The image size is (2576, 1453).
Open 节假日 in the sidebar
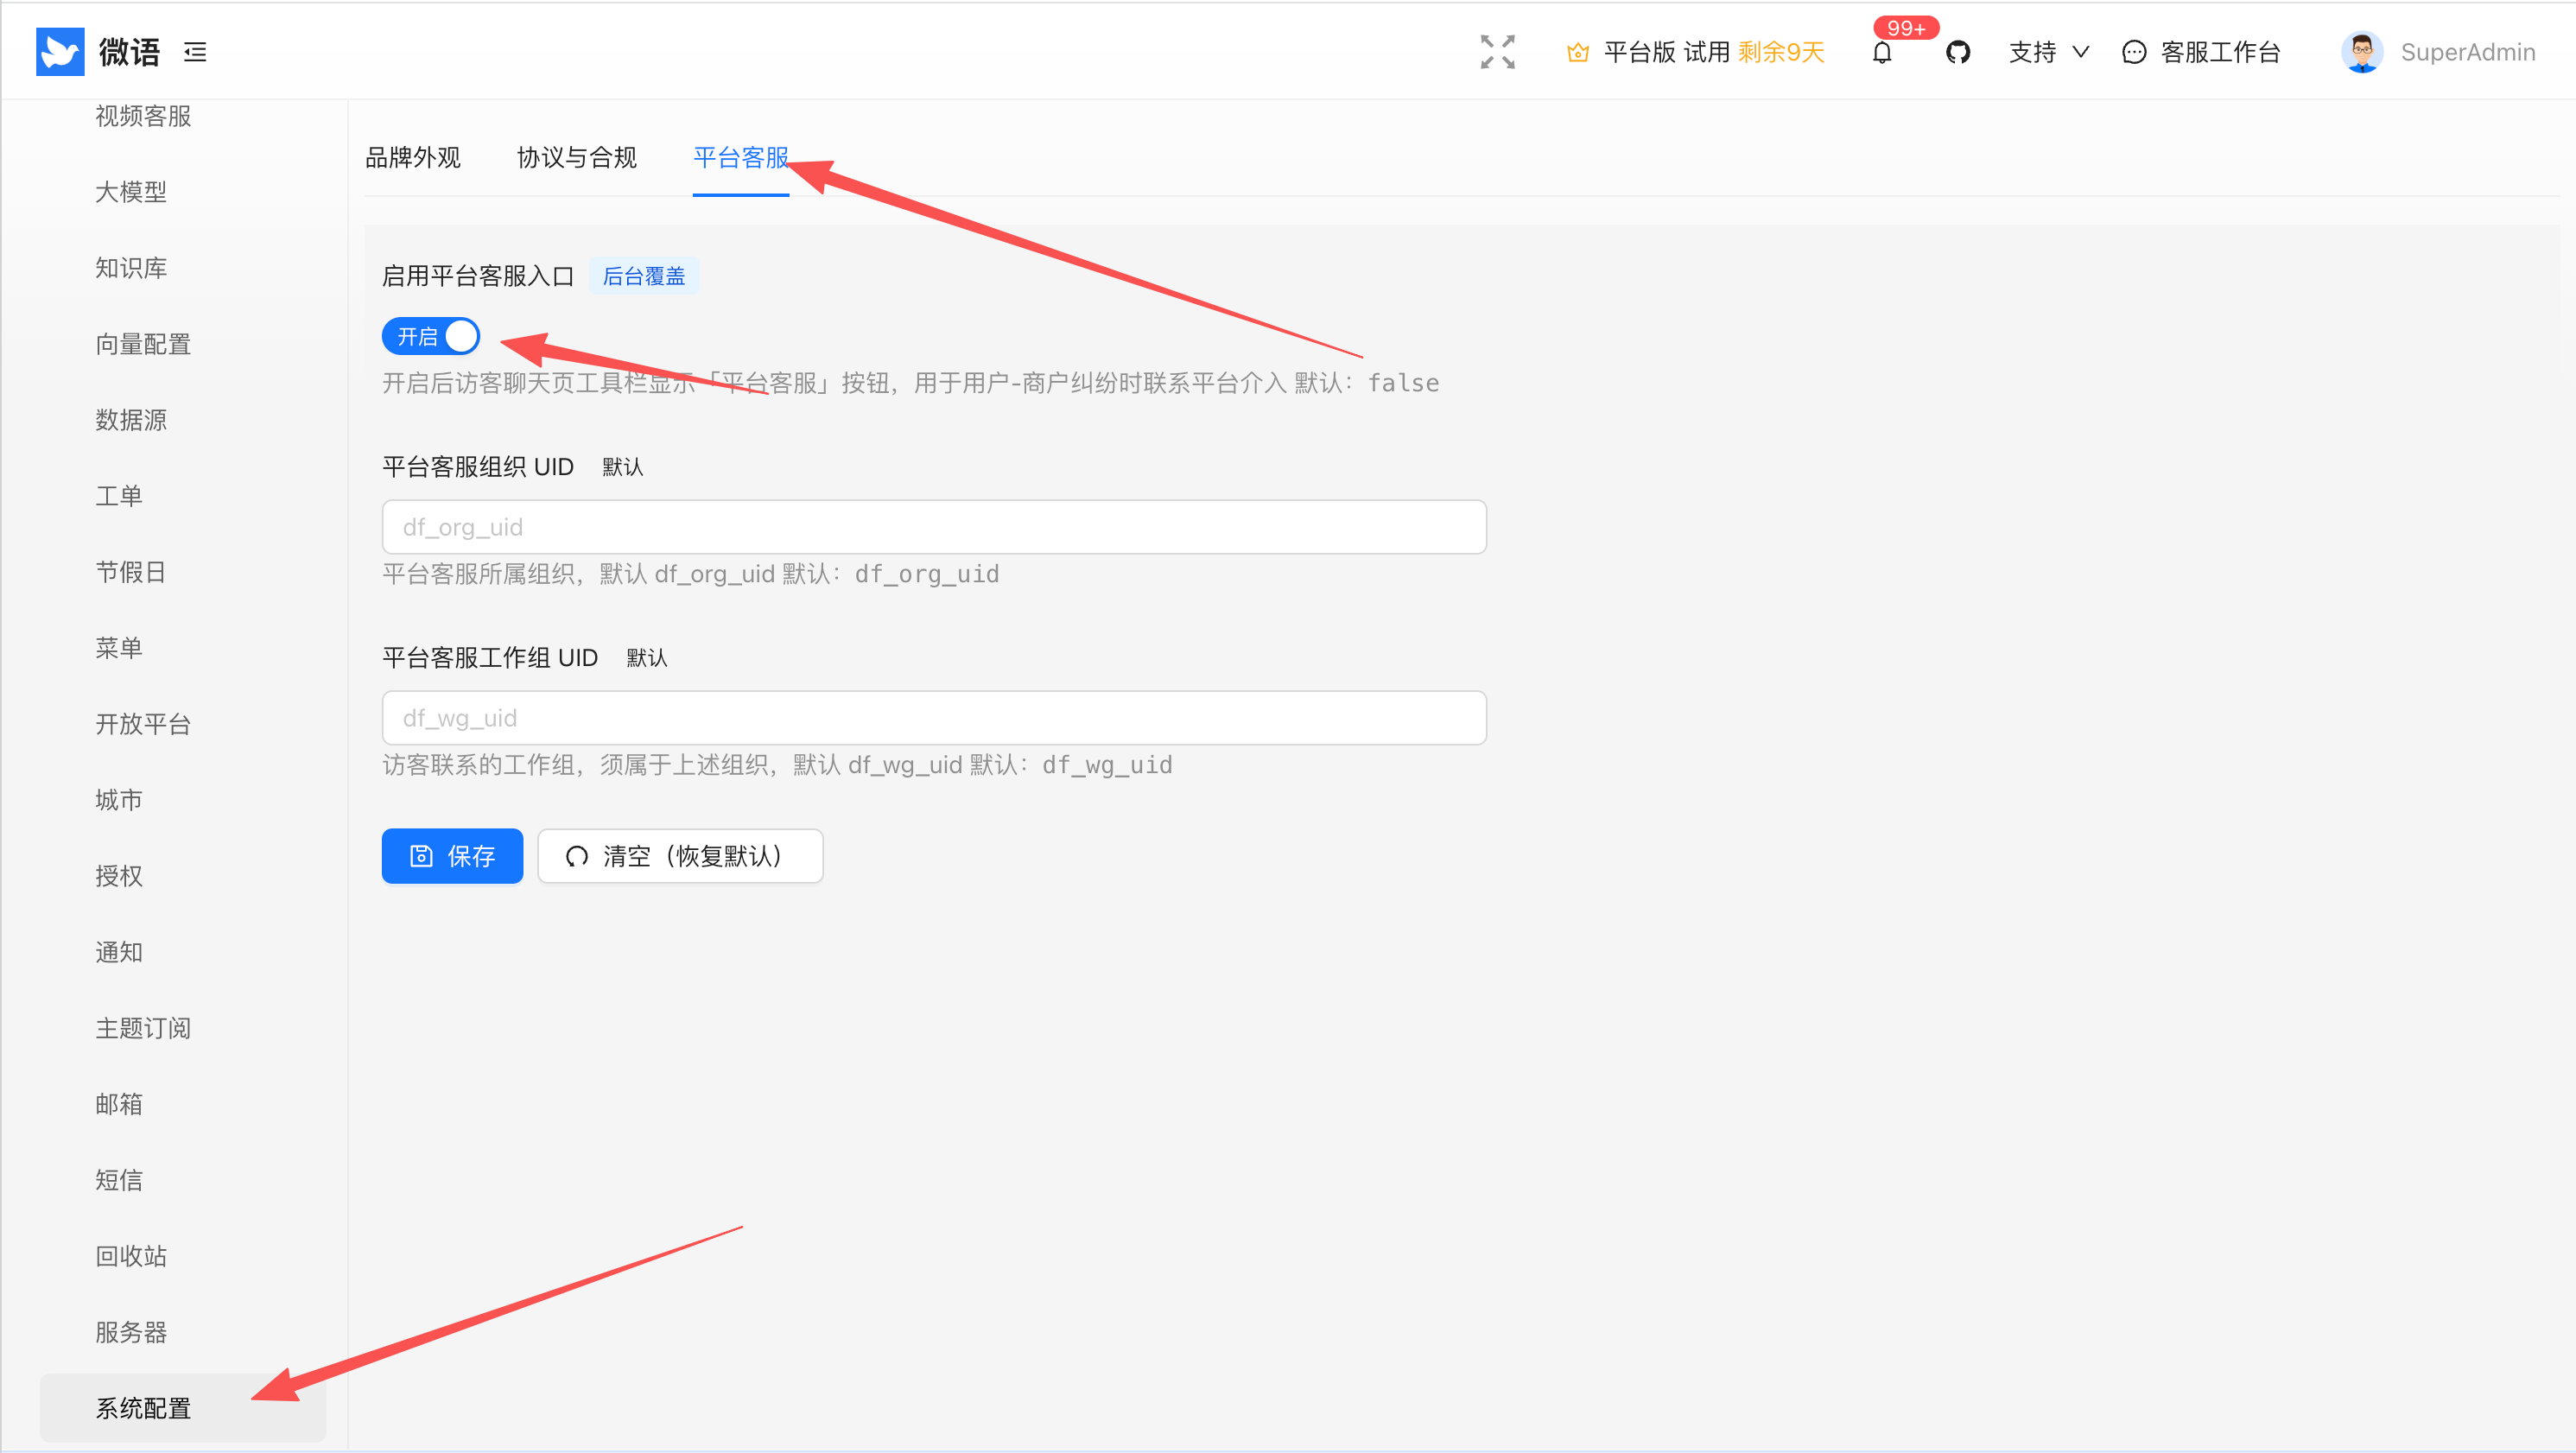tap(131, 572)
